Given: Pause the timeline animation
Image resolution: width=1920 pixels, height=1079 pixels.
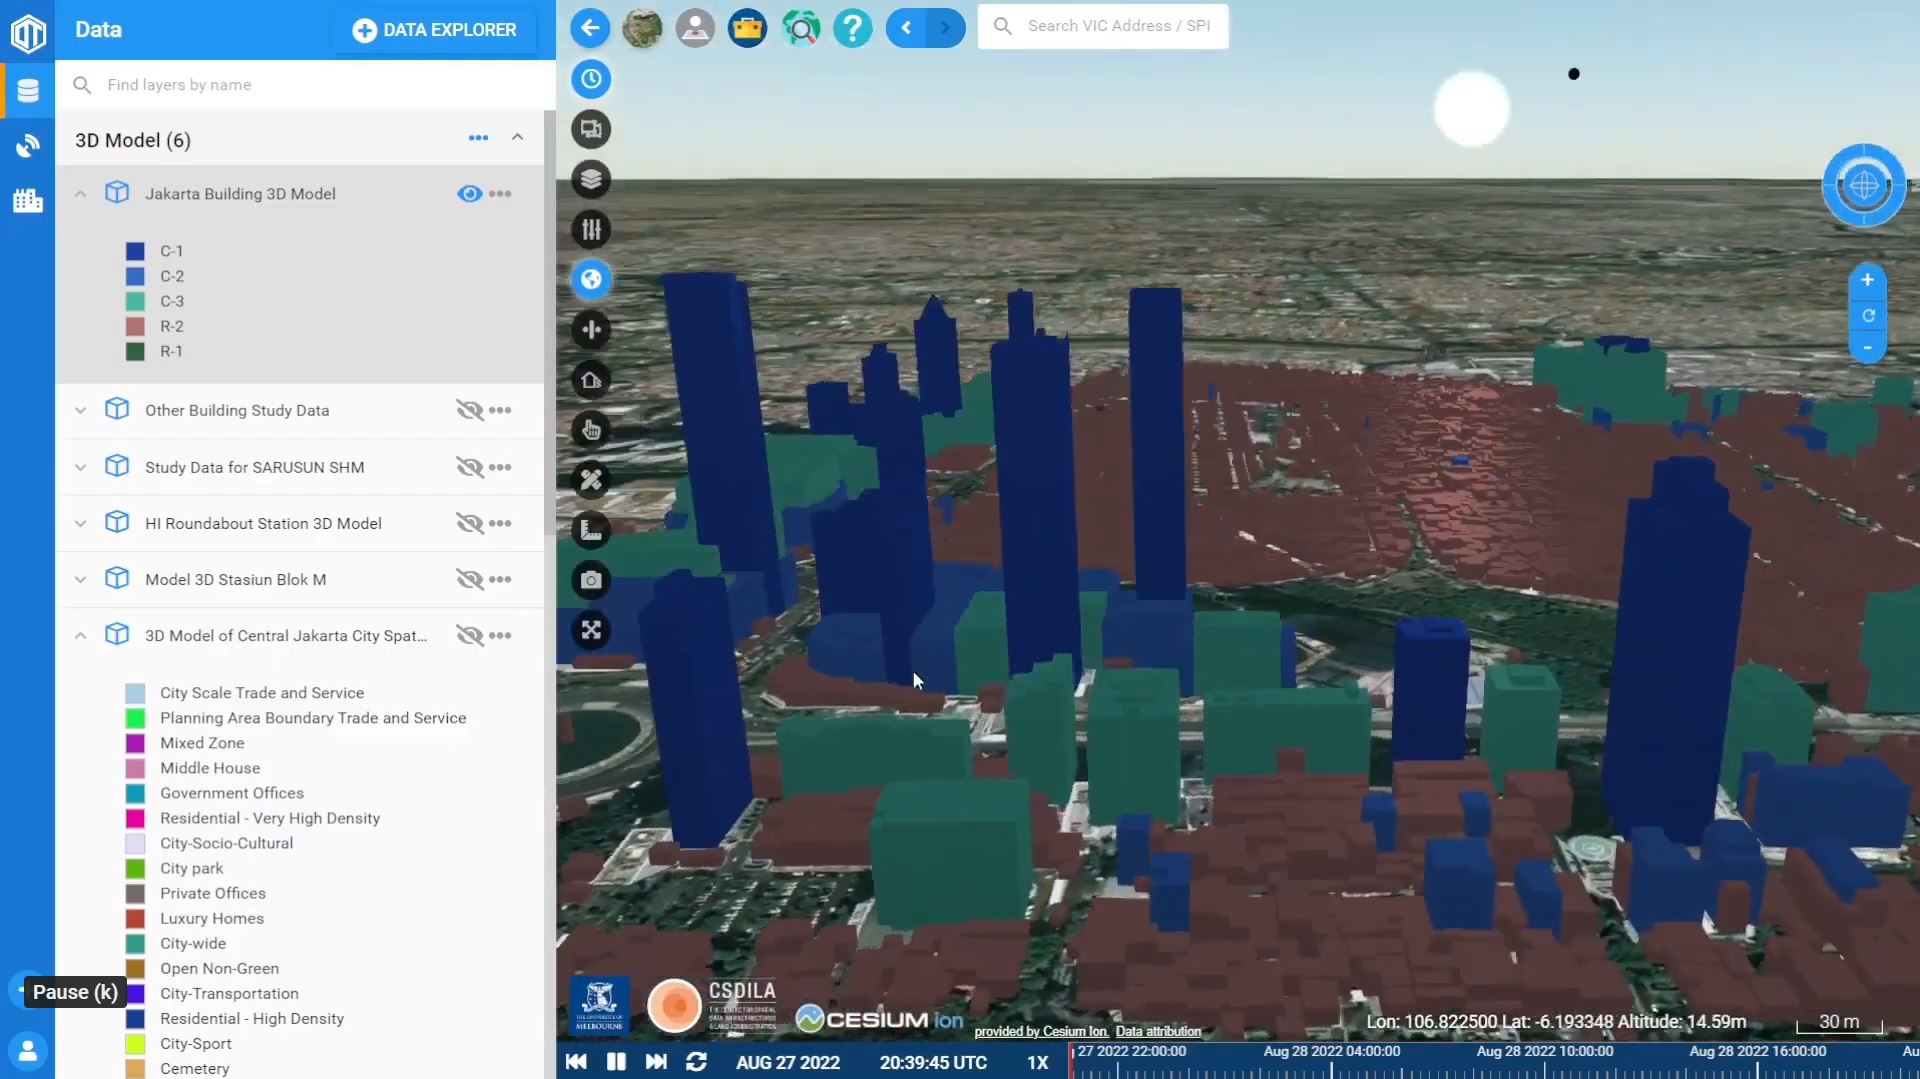Looking at the screenshot, I should [x=616, y=1062].
